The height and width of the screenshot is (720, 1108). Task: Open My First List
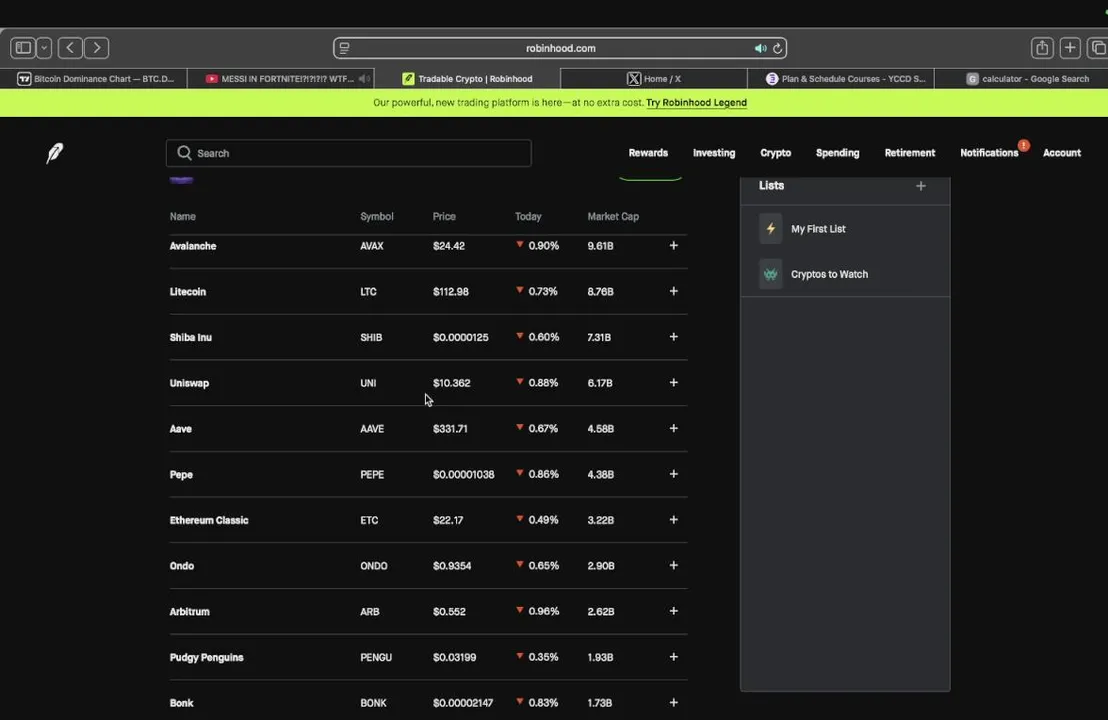pyautogui.click(x=845, y=229)
